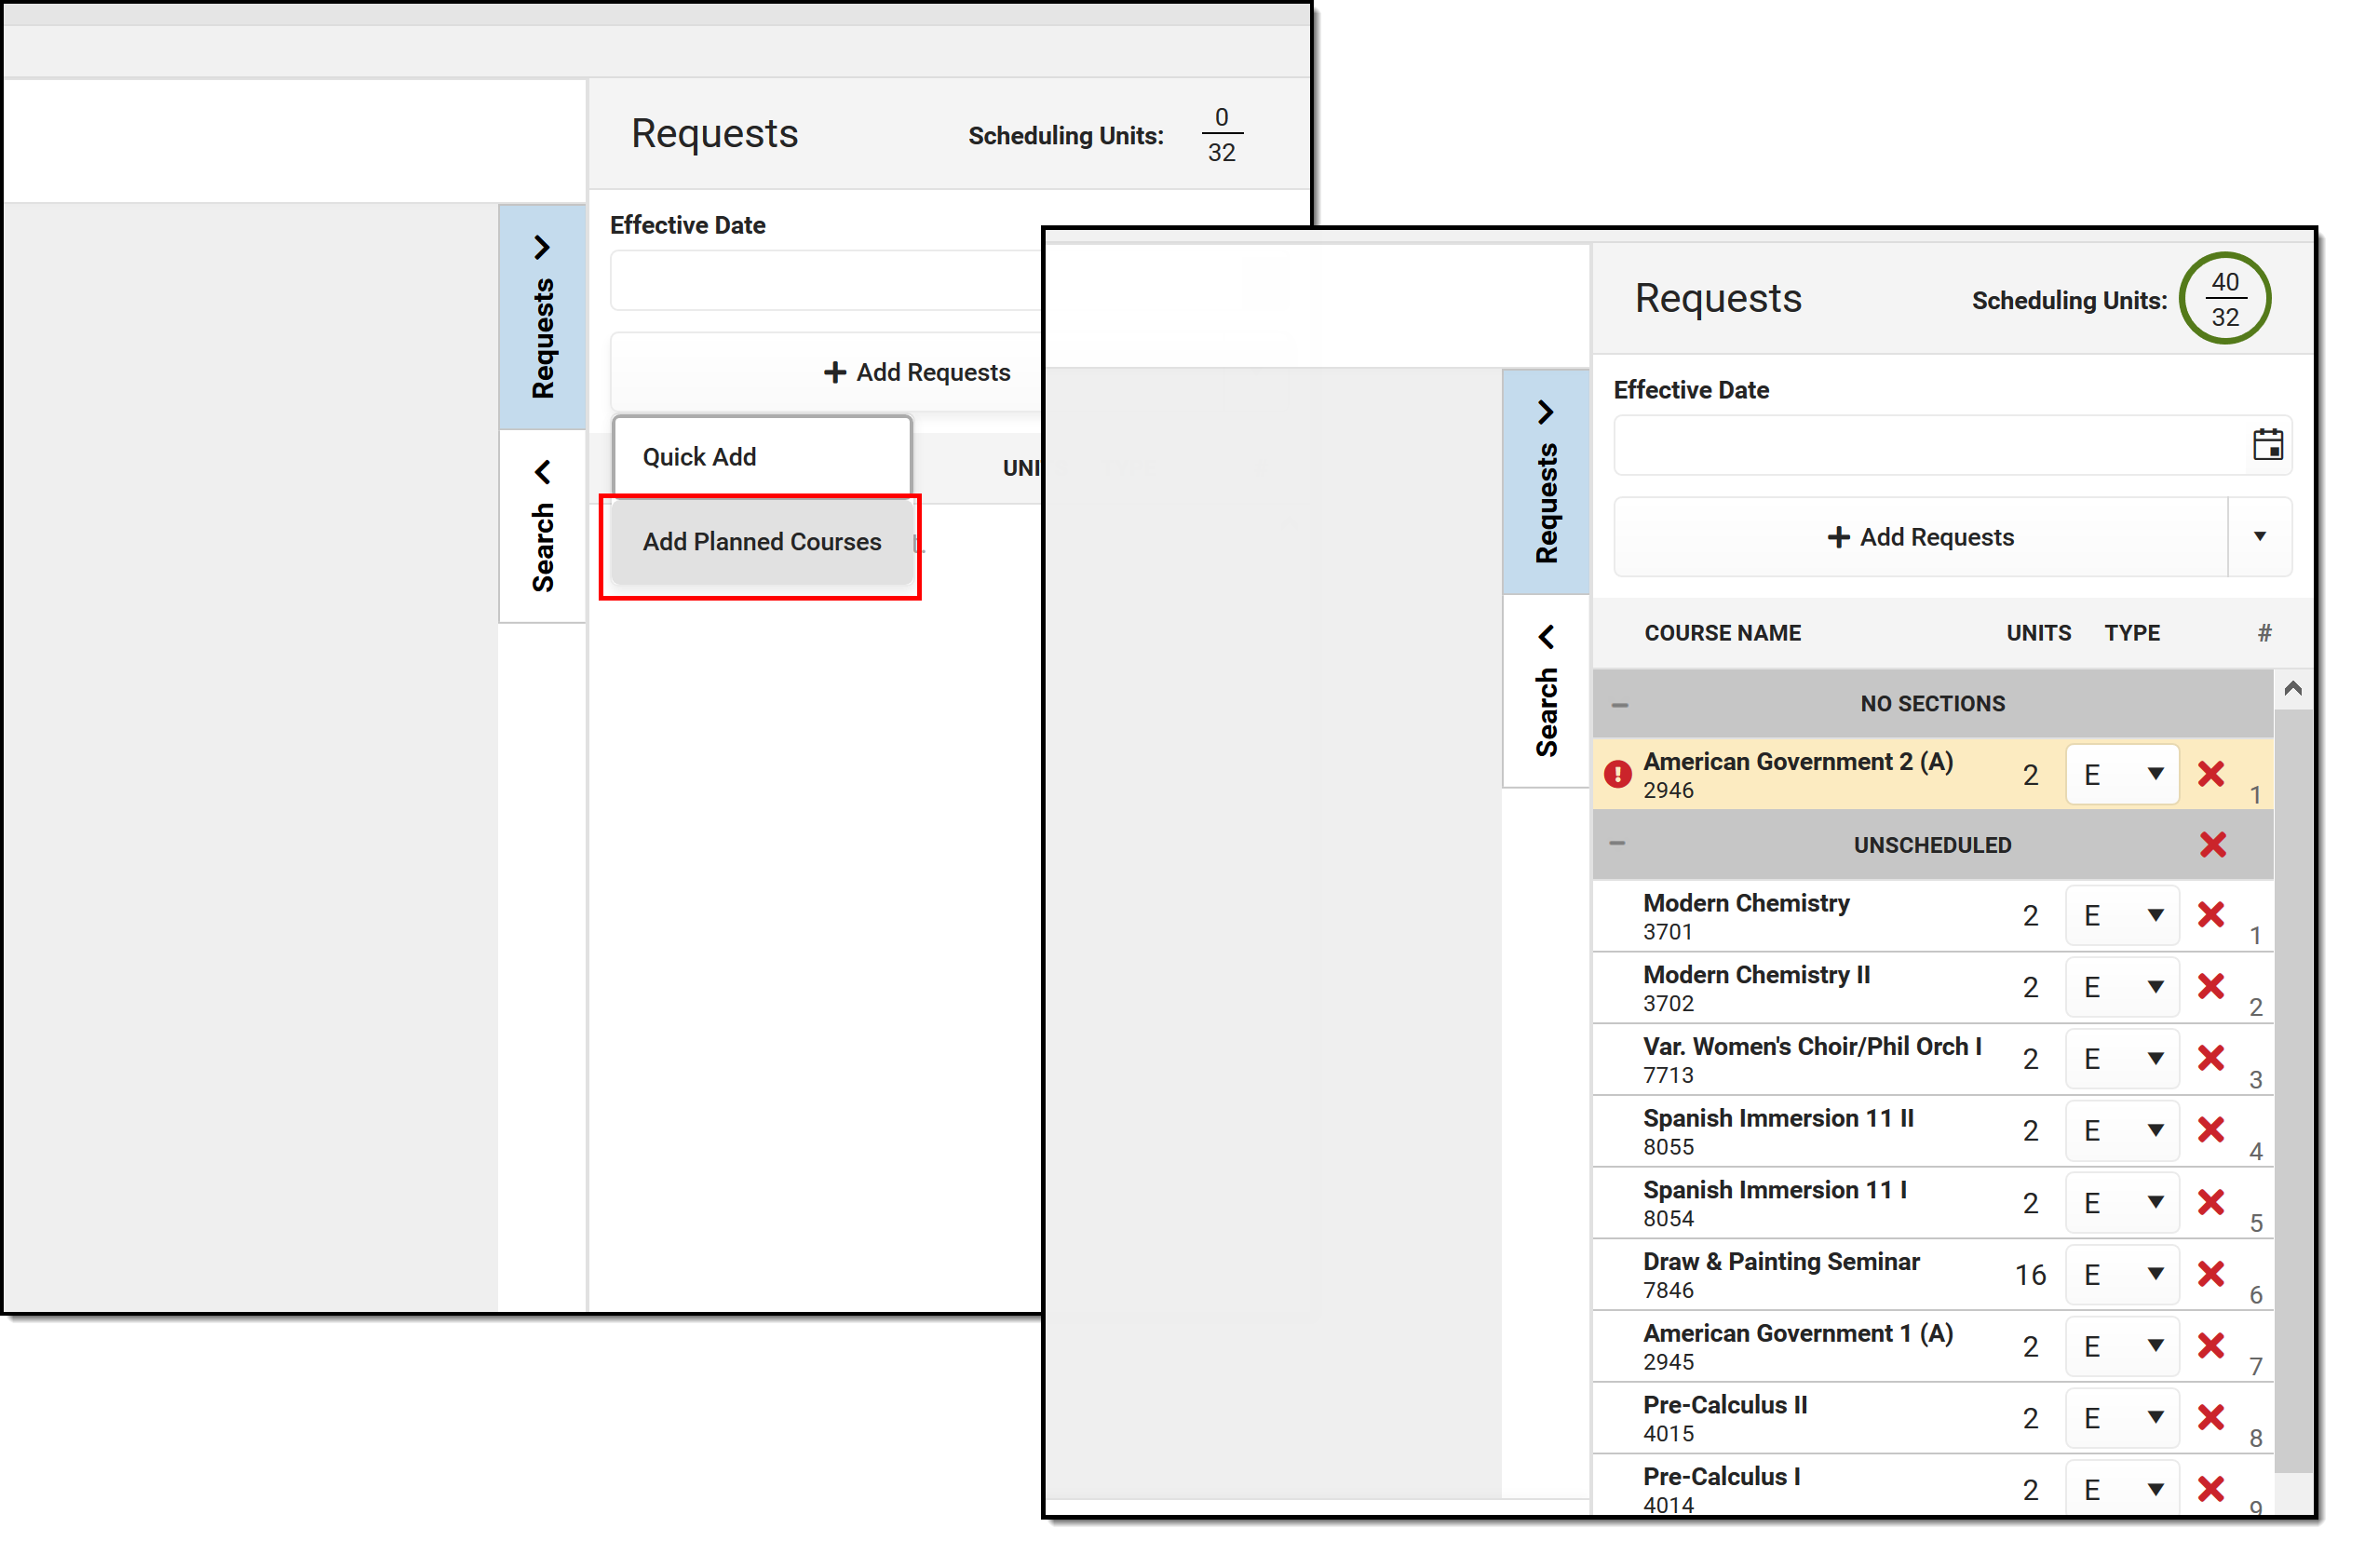This screenshot has height=1568, width=2365.
Task: Click red X on the Unscheduled header
Action: 2212,844
